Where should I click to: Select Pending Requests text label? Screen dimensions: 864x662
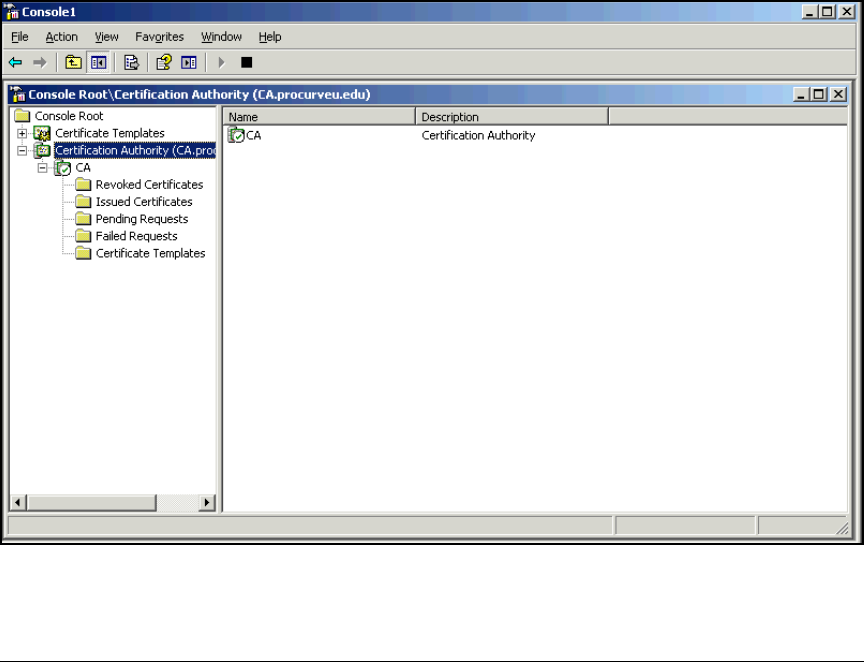(142, 219)
